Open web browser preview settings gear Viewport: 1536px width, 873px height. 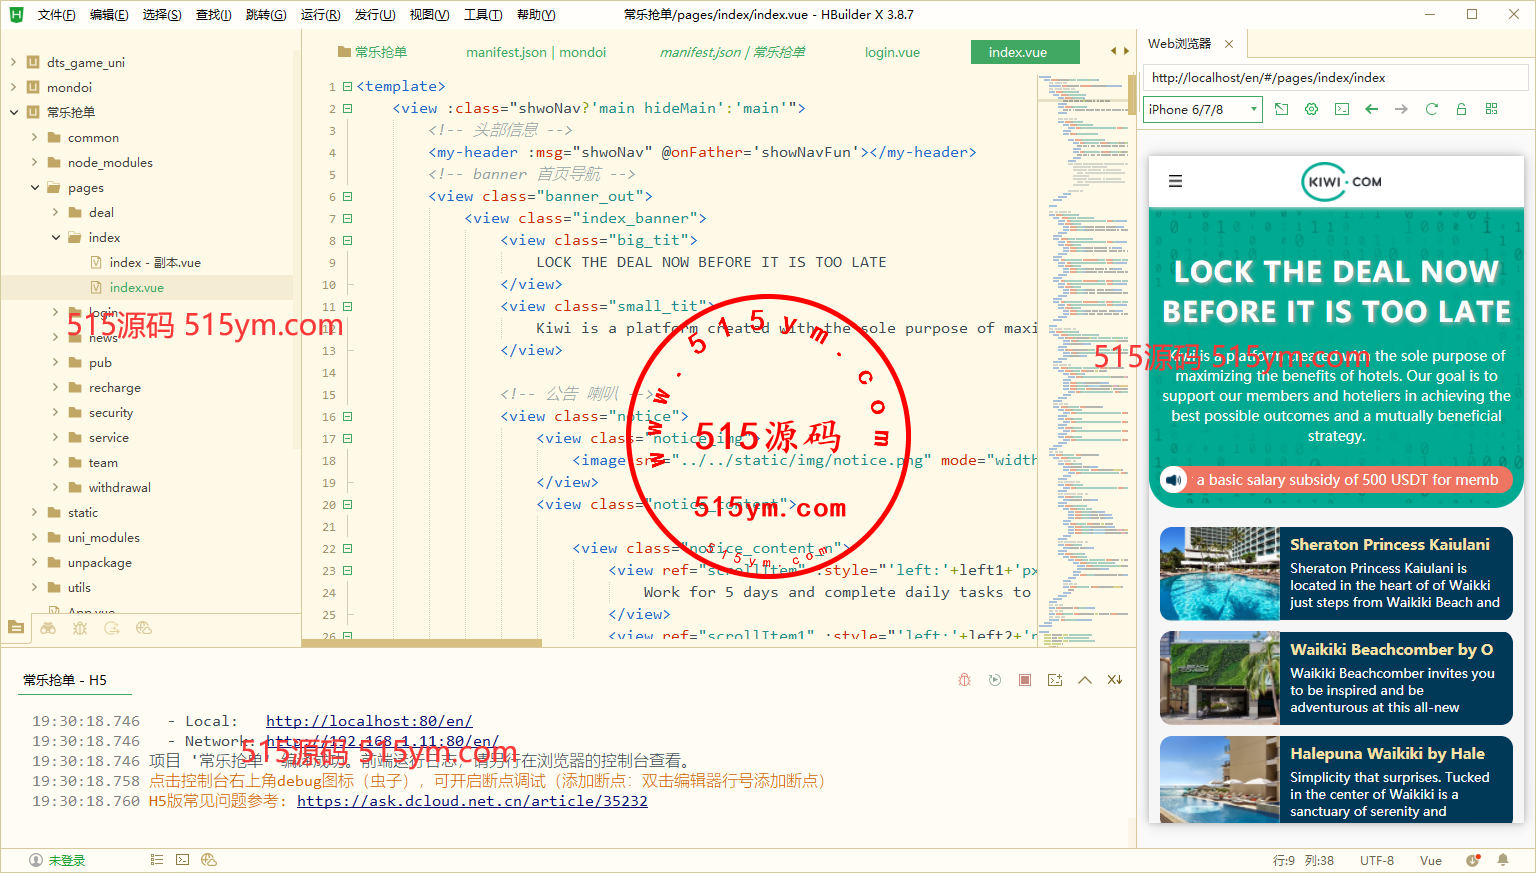click(x=1311, y=109)
